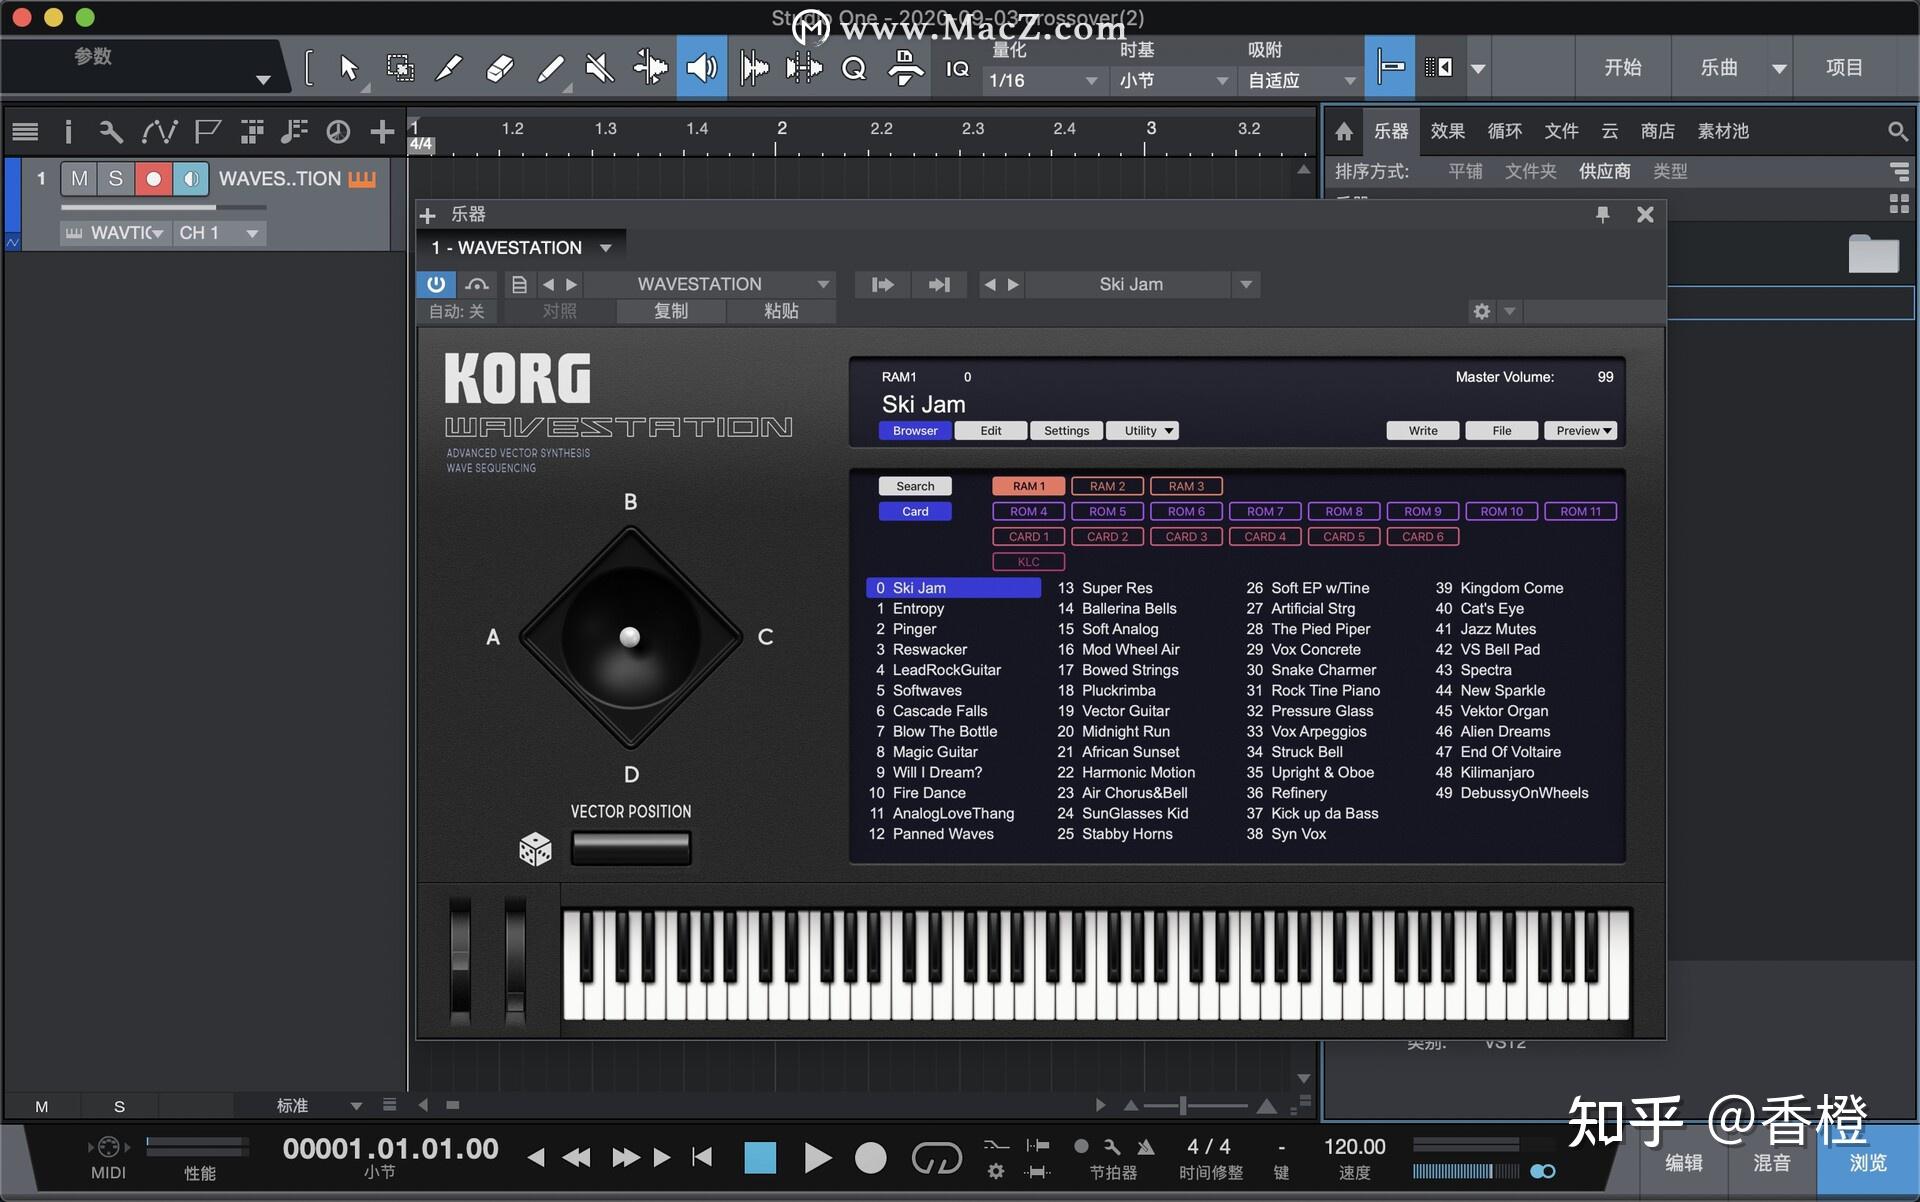Click the Edit button in Wavestation
The height and width of the screenshot is (1202, 1920).
click(x=989, y=430)
